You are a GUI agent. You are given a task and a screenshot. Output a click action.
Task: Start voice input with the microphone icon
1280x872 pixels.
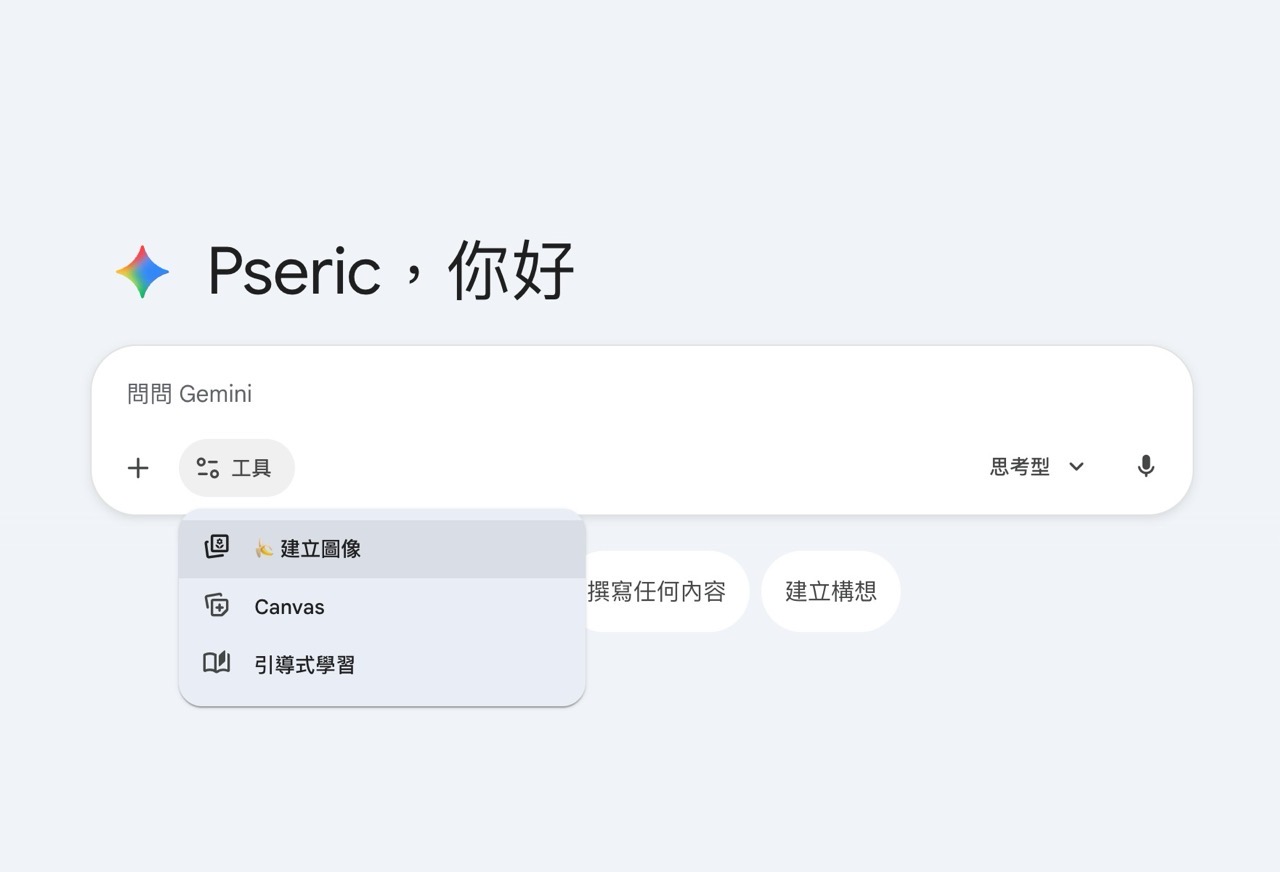pyautogui.click(x=1146, y=466)
